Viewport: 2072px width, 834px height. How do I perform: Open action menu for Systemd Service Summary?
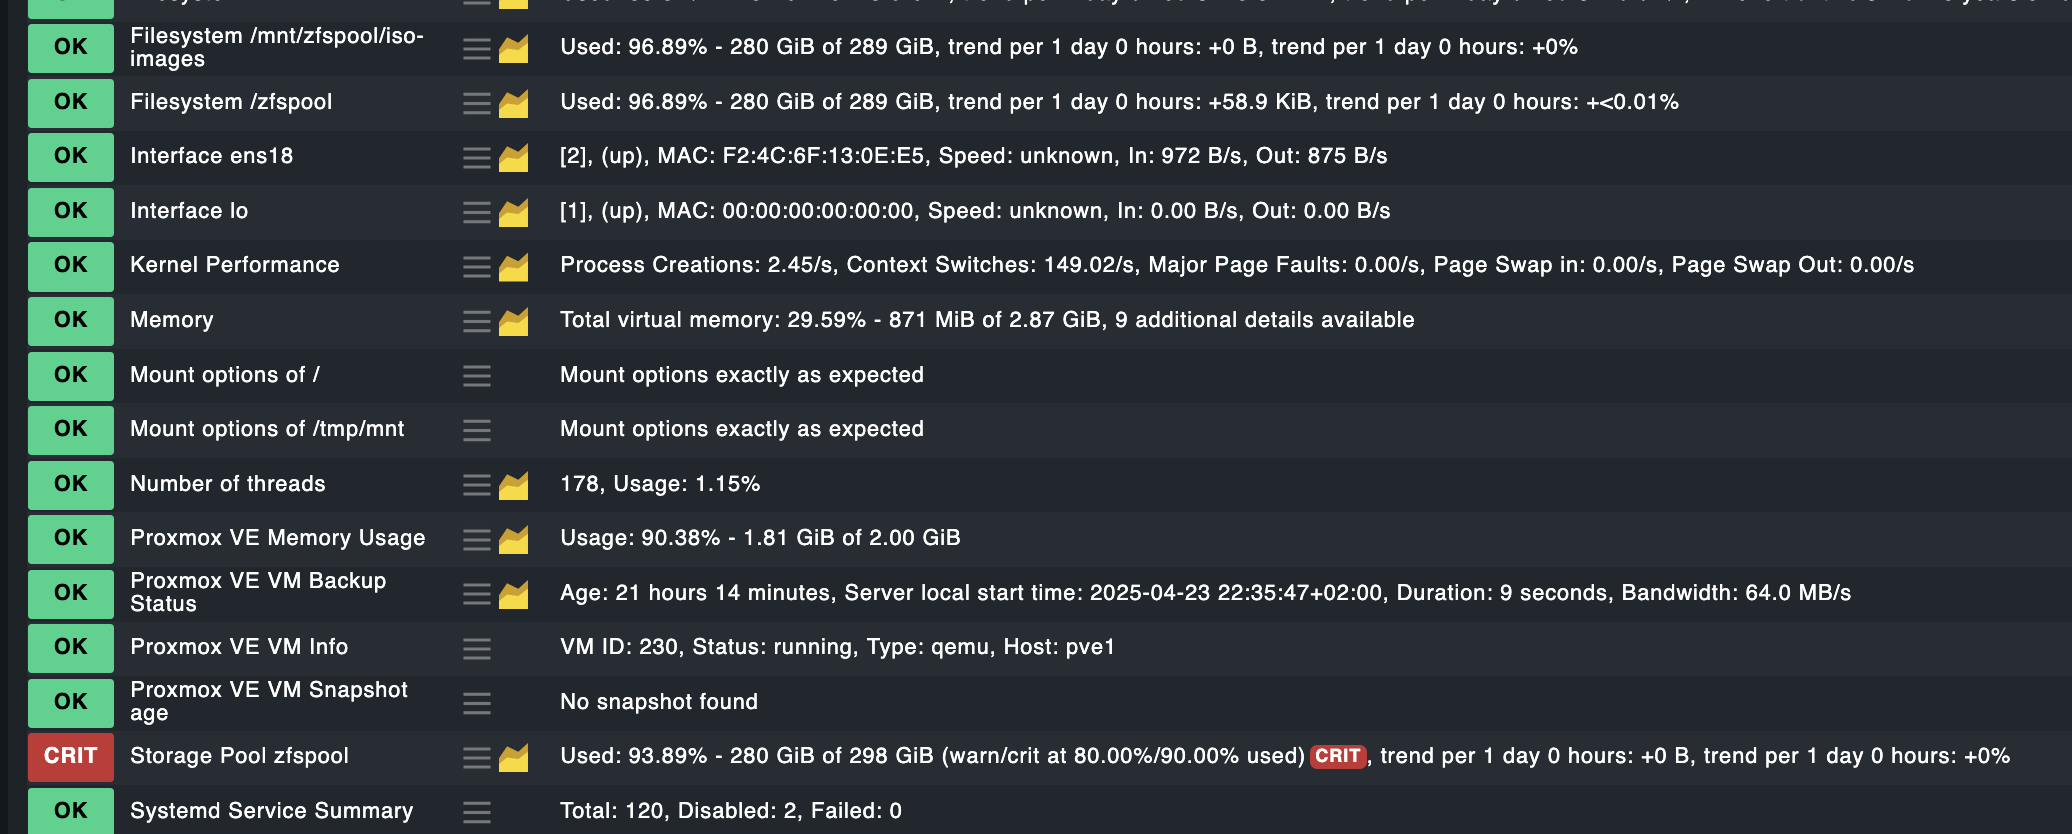tap(477, 812)
